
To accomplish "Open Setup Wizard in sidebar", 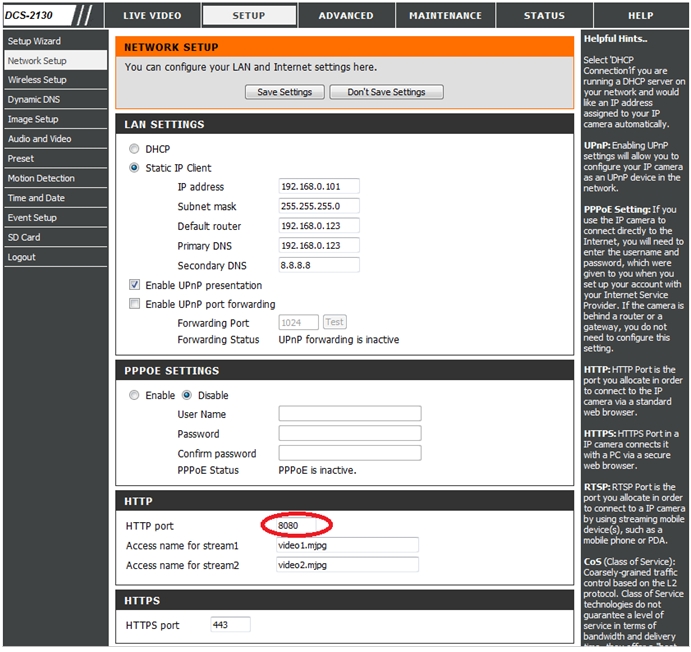I will (34, 41).
